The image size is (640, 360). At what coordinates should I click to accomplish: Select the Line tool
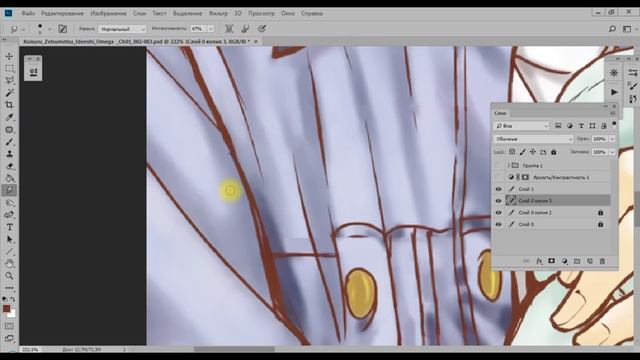(x=9, y=251)
